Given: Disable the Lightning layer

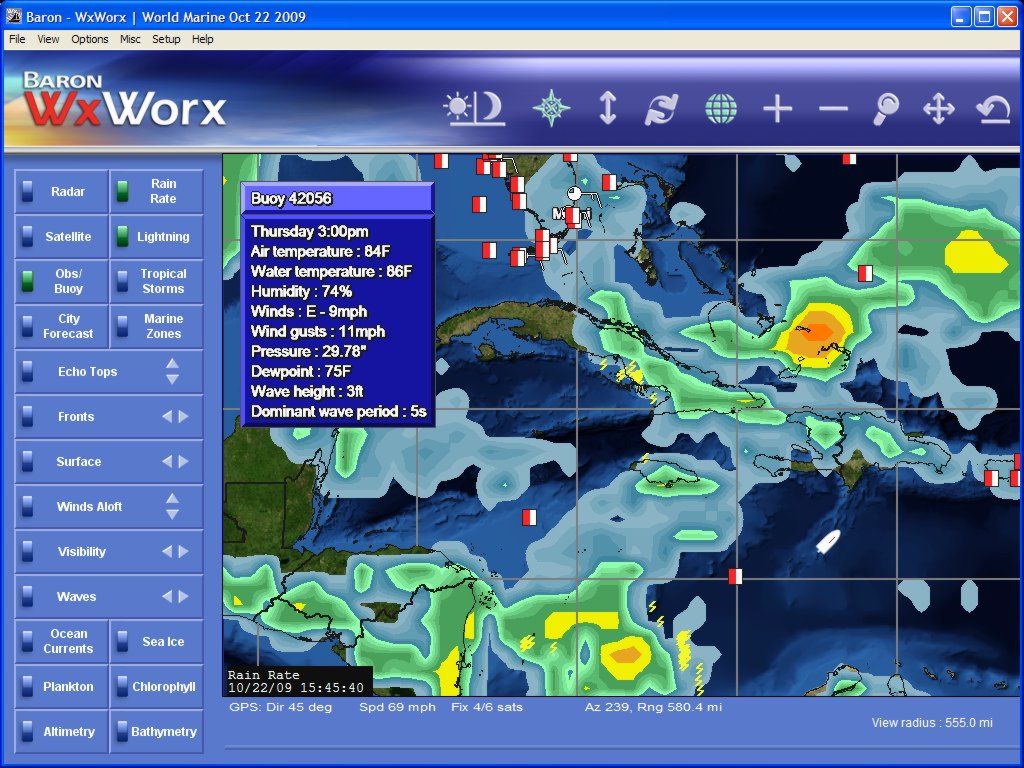Looking at the screenshot, I should 157,236.
